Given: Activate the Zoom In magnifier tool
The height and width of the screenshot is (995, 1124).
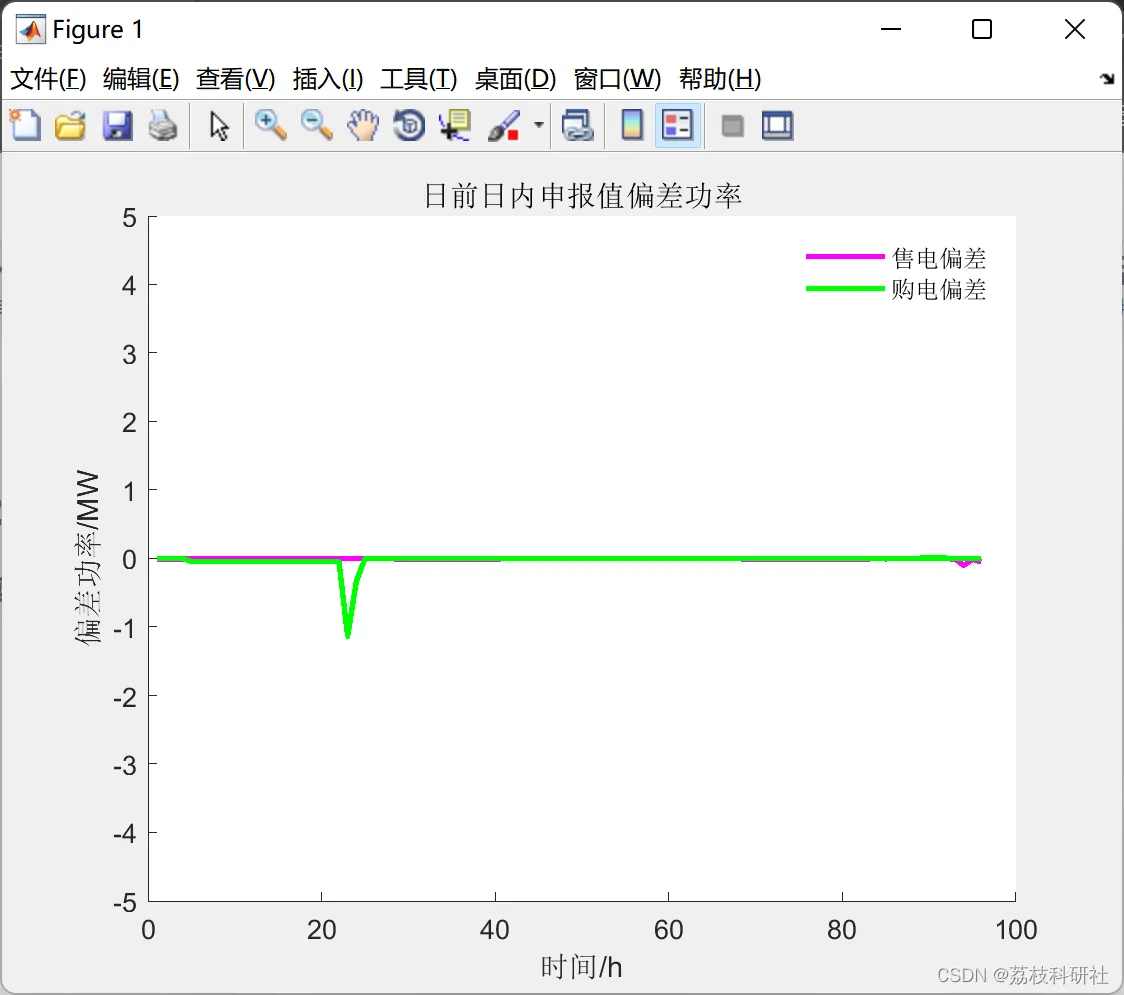Looking at the screenshot, I should pos(270,125).
